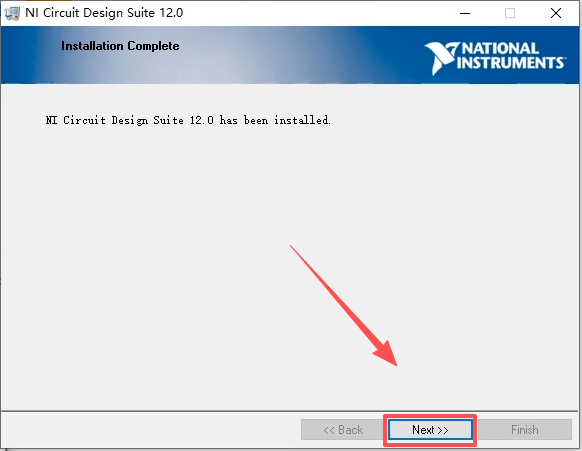
Task: Click the National Instruments eagle emblem
Action: point(441,58)
